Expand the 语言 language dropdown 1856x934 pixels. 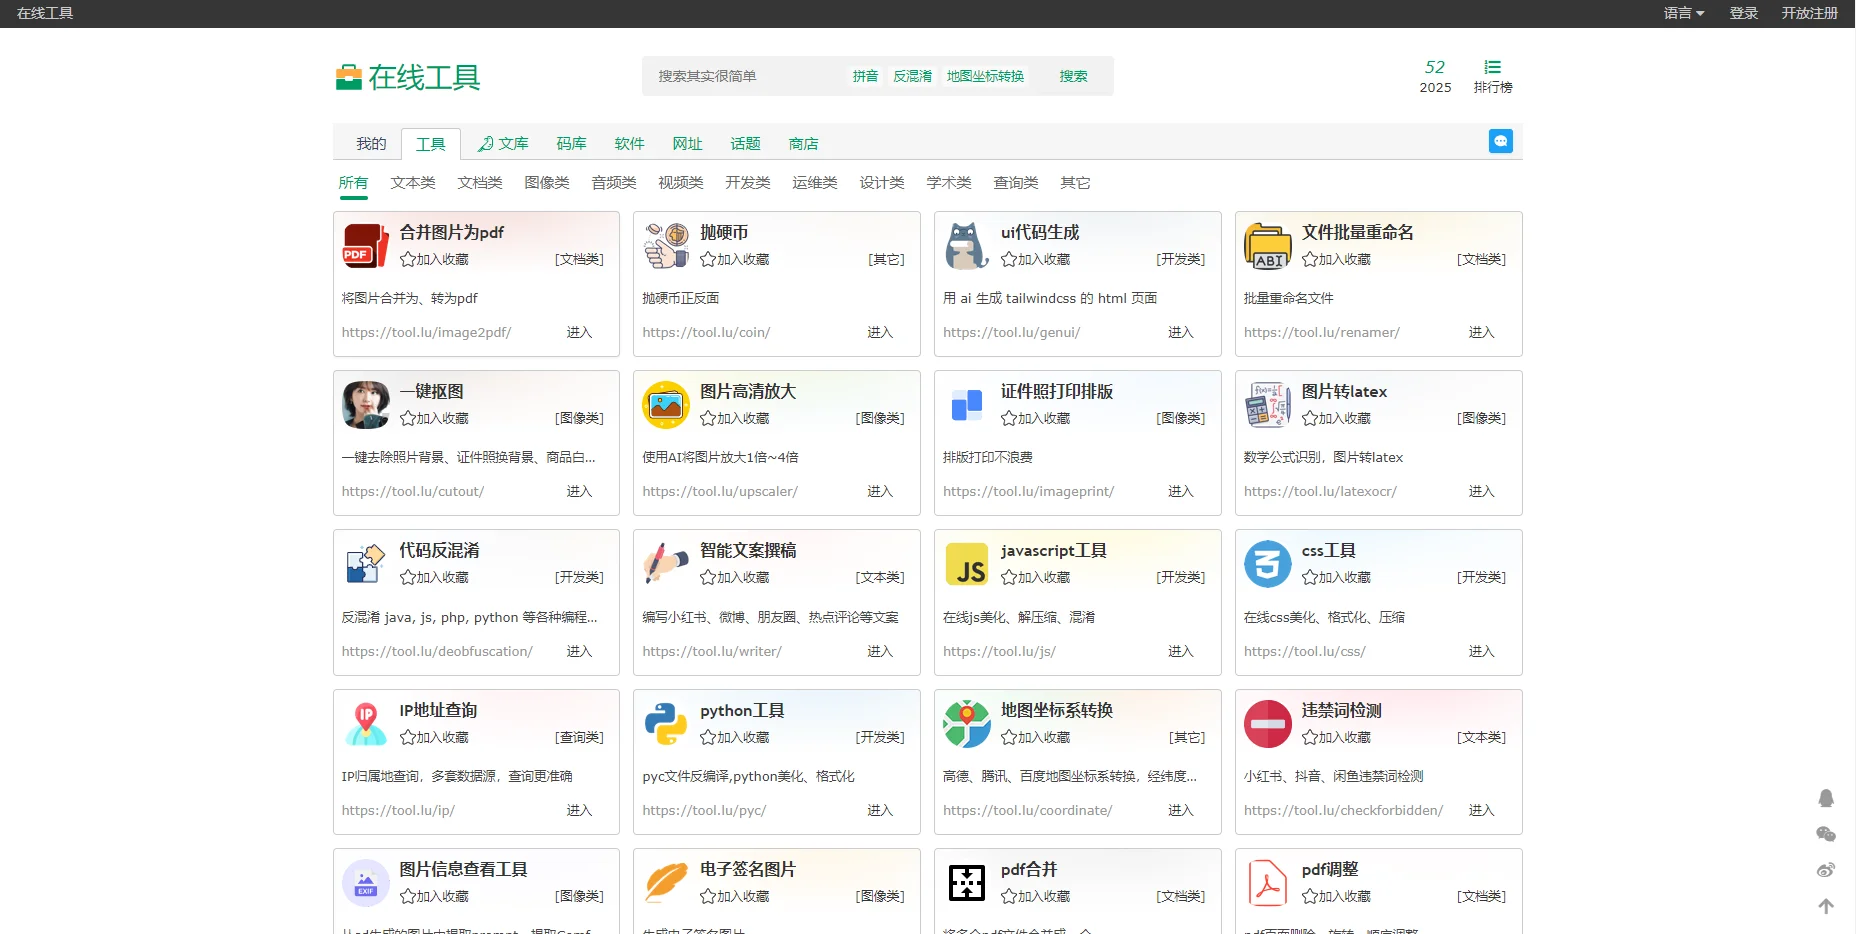coord(1682,13)
